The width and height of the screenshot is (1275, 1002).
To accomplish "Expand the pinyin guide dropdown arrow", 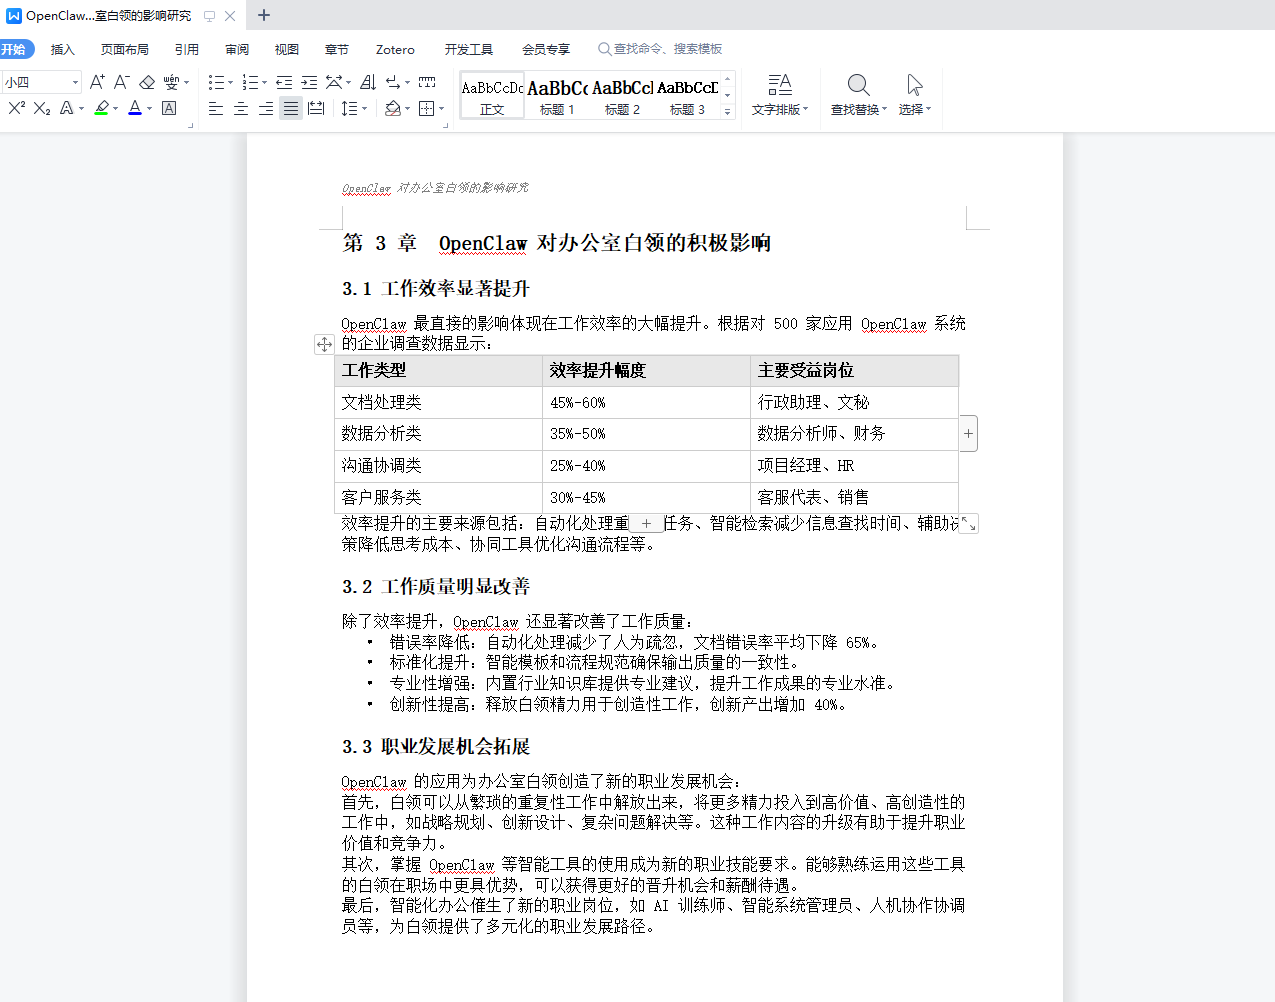I will coord(186,83).
